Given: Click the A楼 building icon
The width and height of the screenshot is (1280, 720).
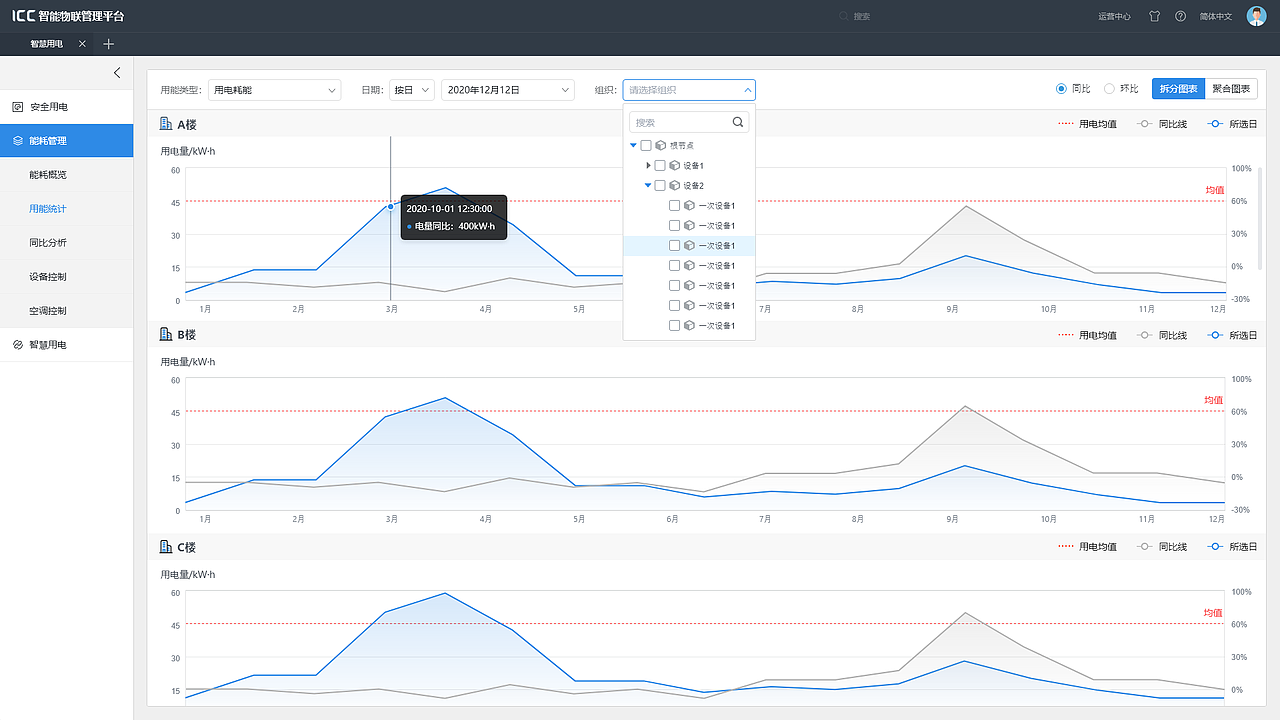Looking at the screenshot, I should (166, 124).
